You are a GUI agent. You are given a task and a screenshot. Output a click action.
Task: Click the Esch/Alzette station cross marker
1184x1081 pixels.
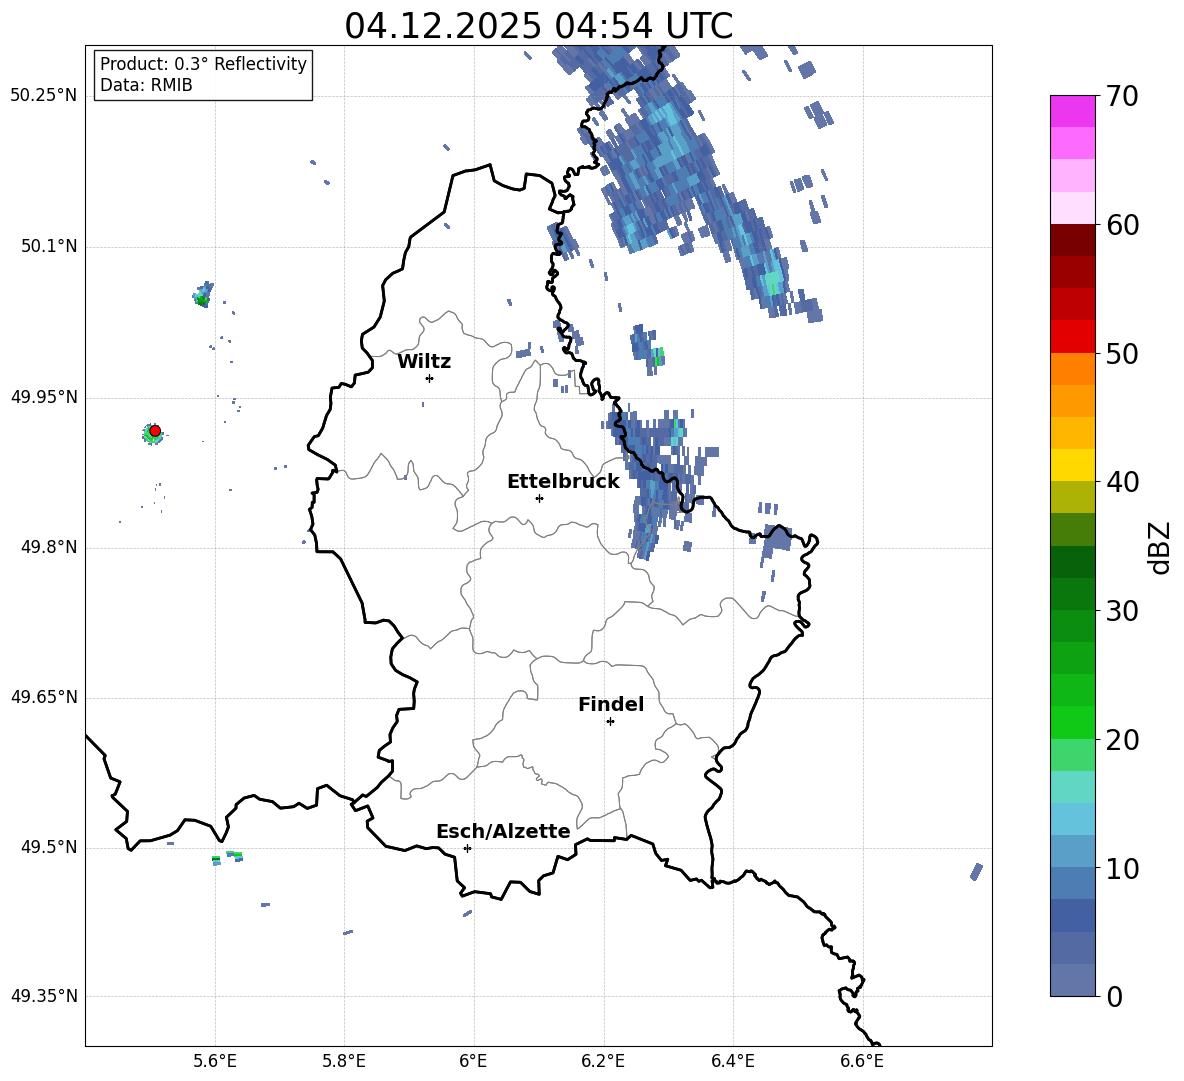click(467, 848)
